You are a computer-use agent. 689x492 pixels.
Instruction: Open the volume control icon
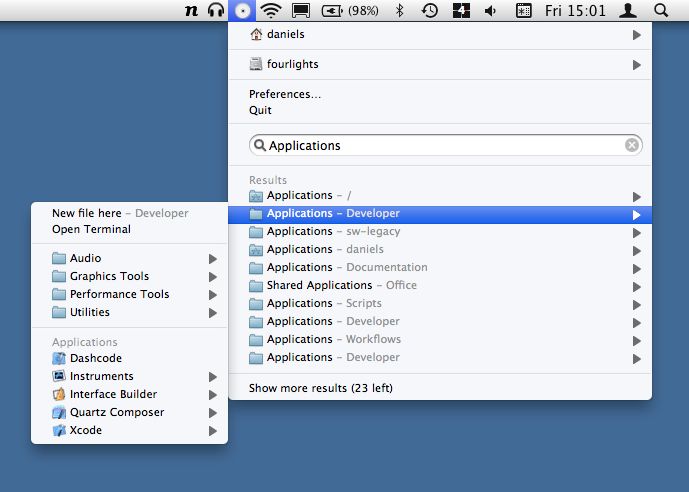(490, 10)
